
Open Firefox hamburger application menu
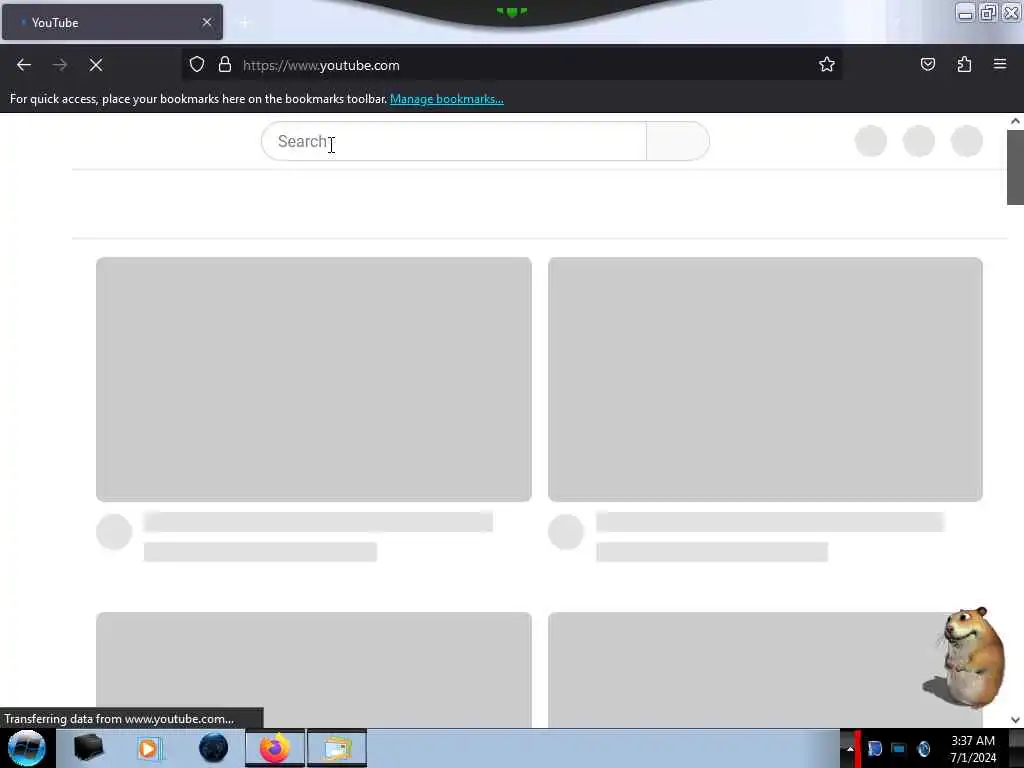(1000, 64)
